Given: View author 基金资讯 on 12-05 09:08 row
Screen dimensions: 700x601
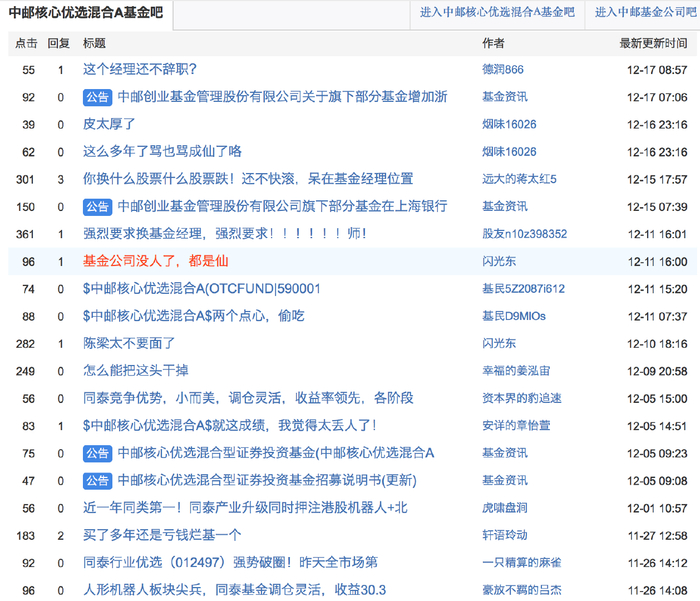Looking at the screenshot, I should click(504, 480).
